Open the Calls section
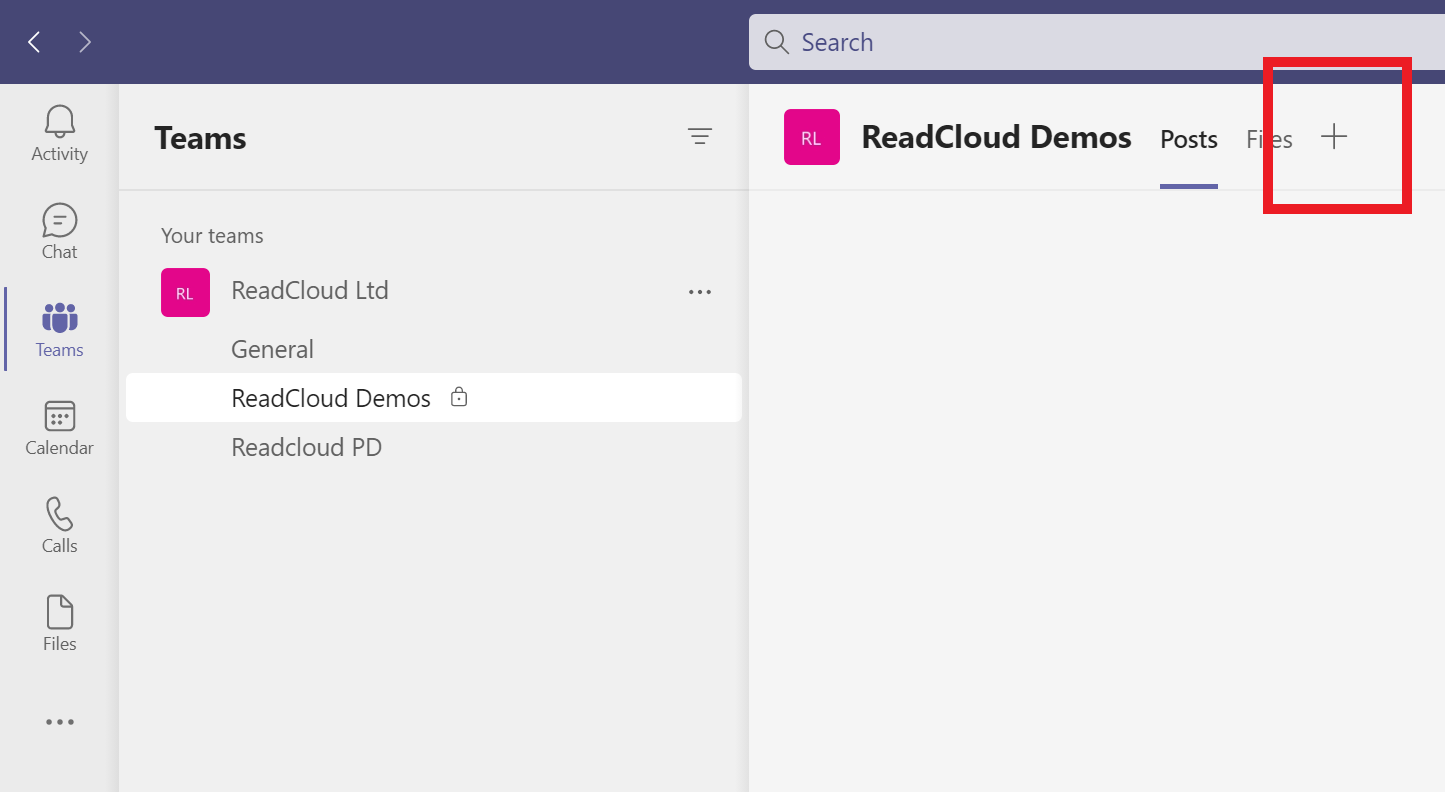Screen dimensions: 1445x792 [59, 524]
